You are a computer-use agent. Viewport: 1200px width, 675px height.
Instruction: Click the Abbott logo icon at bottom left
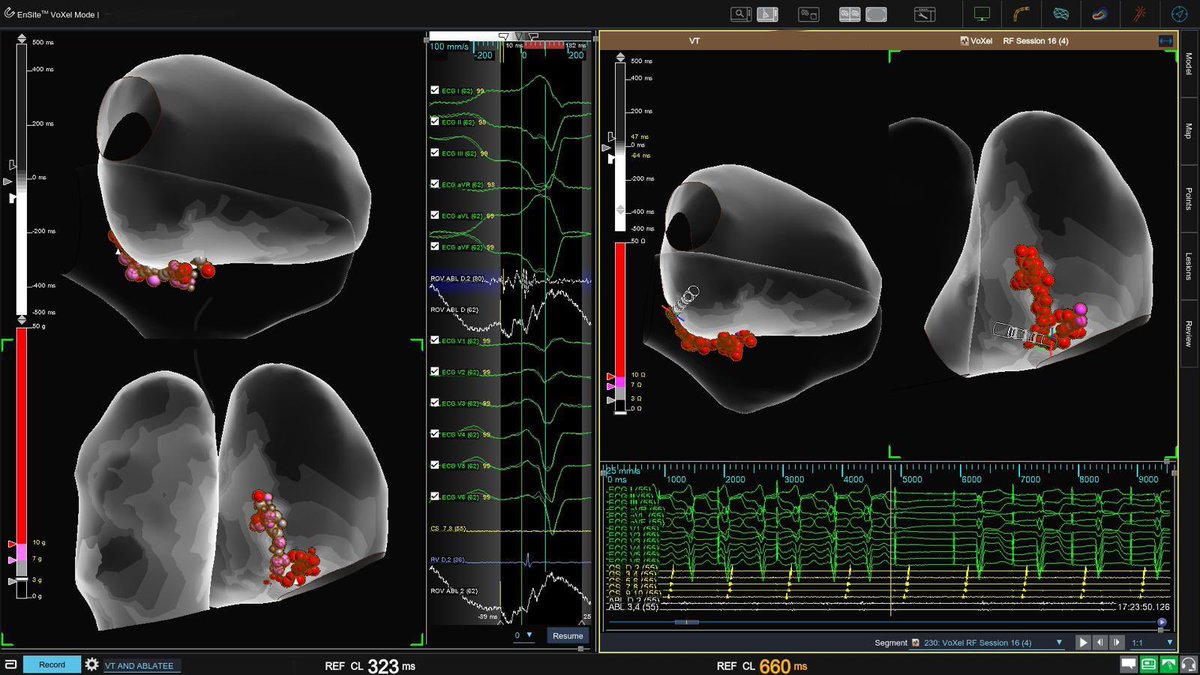[9, 664]
